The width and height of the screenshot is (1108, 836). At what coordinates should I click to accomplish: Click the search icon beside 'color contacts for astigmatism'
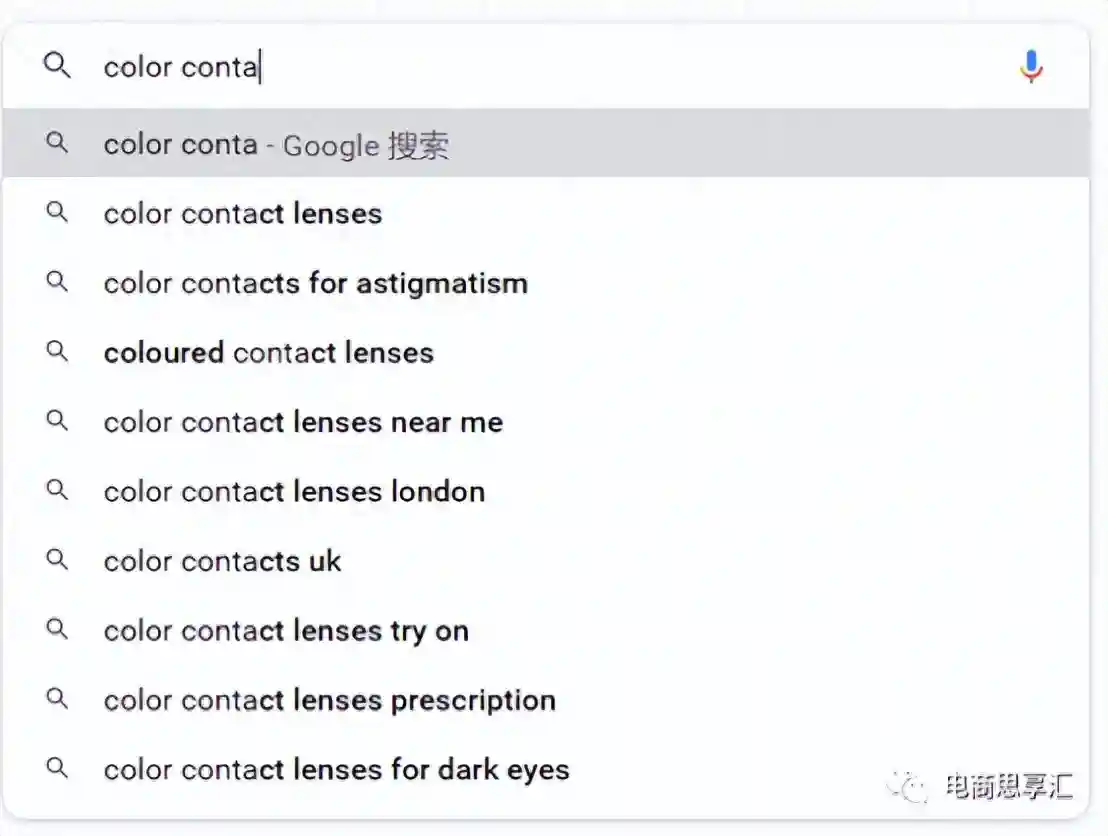[57, 283]
